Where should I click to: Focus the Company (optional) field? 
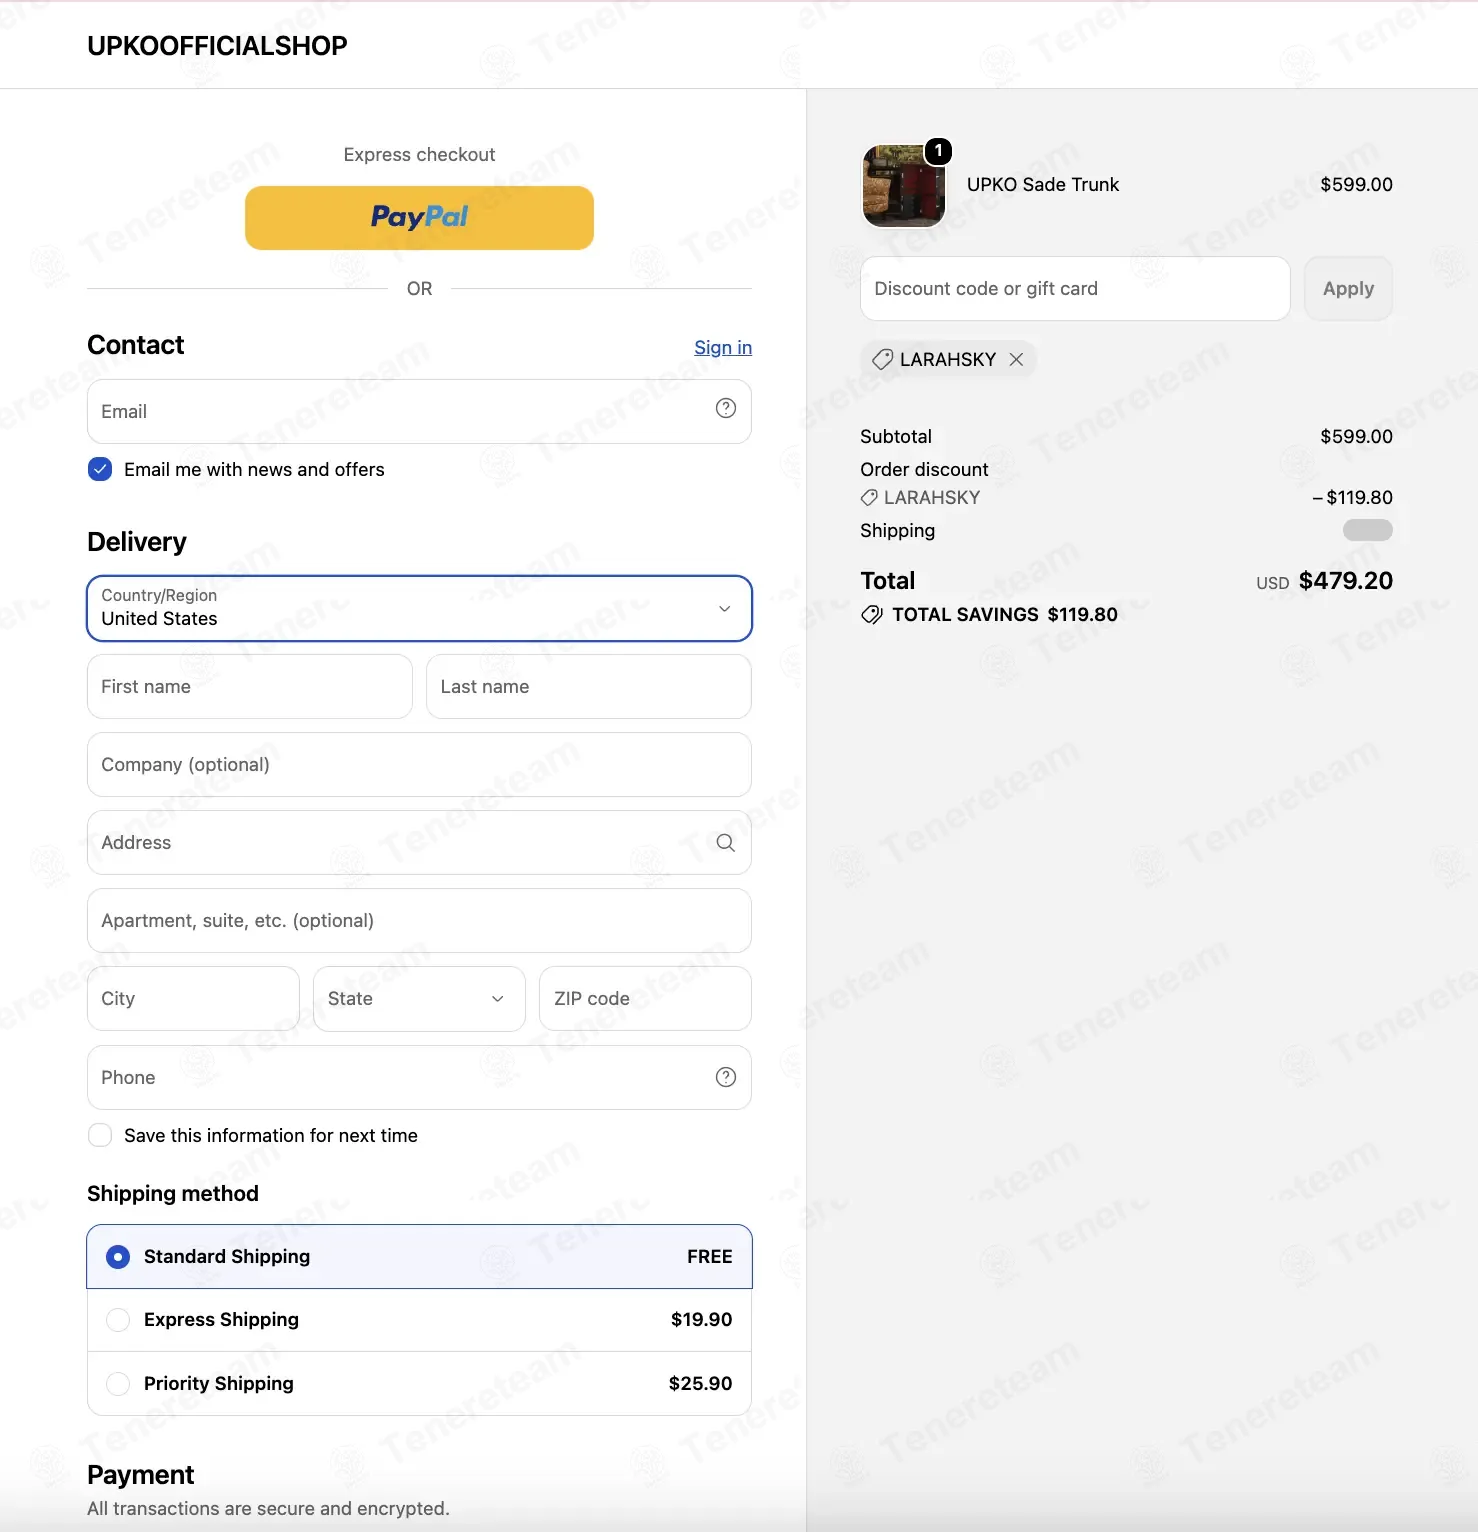[420, 765]
